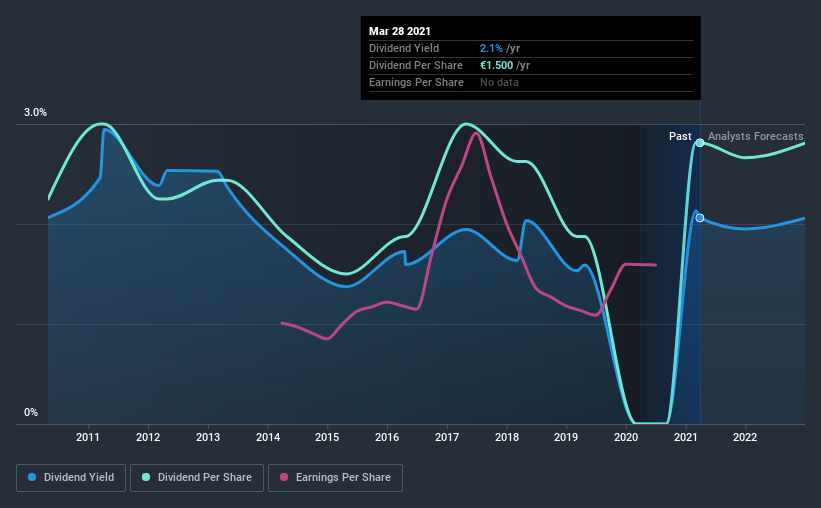821x508 pixels.
Task: Click the 2.1% Dividend Yield tooltip value
Action: 491,48
